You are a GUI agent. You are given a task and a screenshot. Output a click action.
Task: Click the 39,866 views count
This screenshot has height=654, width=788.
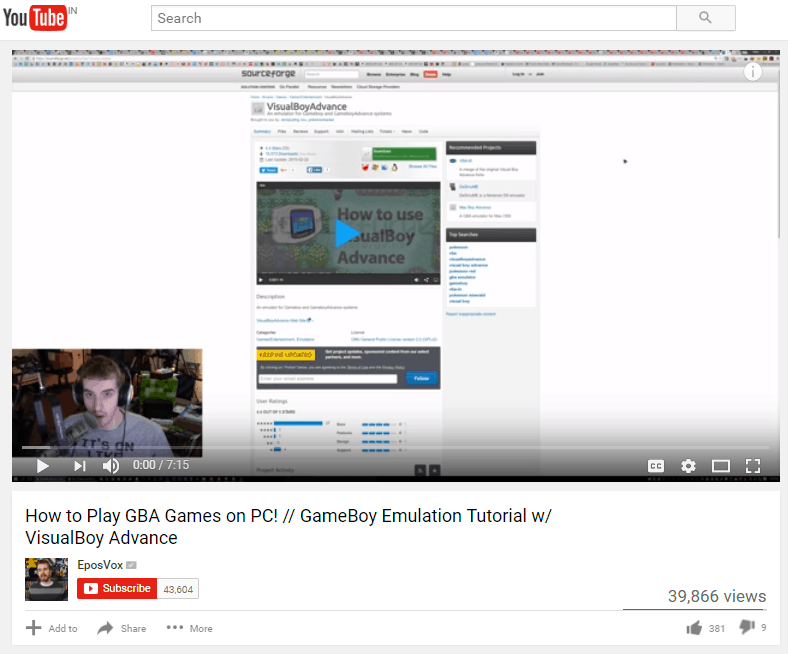pos(717,596)
